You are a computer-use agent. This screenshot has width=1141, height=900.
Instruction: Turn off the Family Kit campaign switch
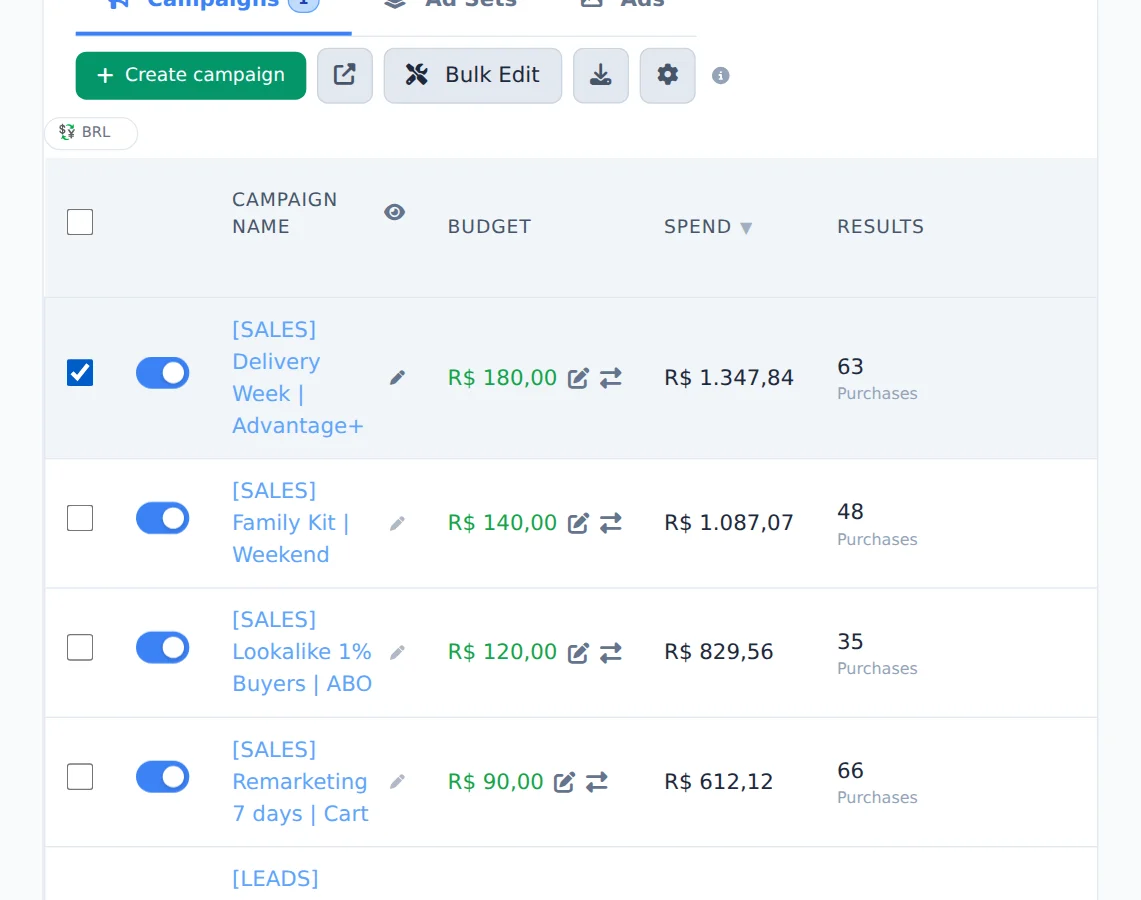[x=162, y=518]
